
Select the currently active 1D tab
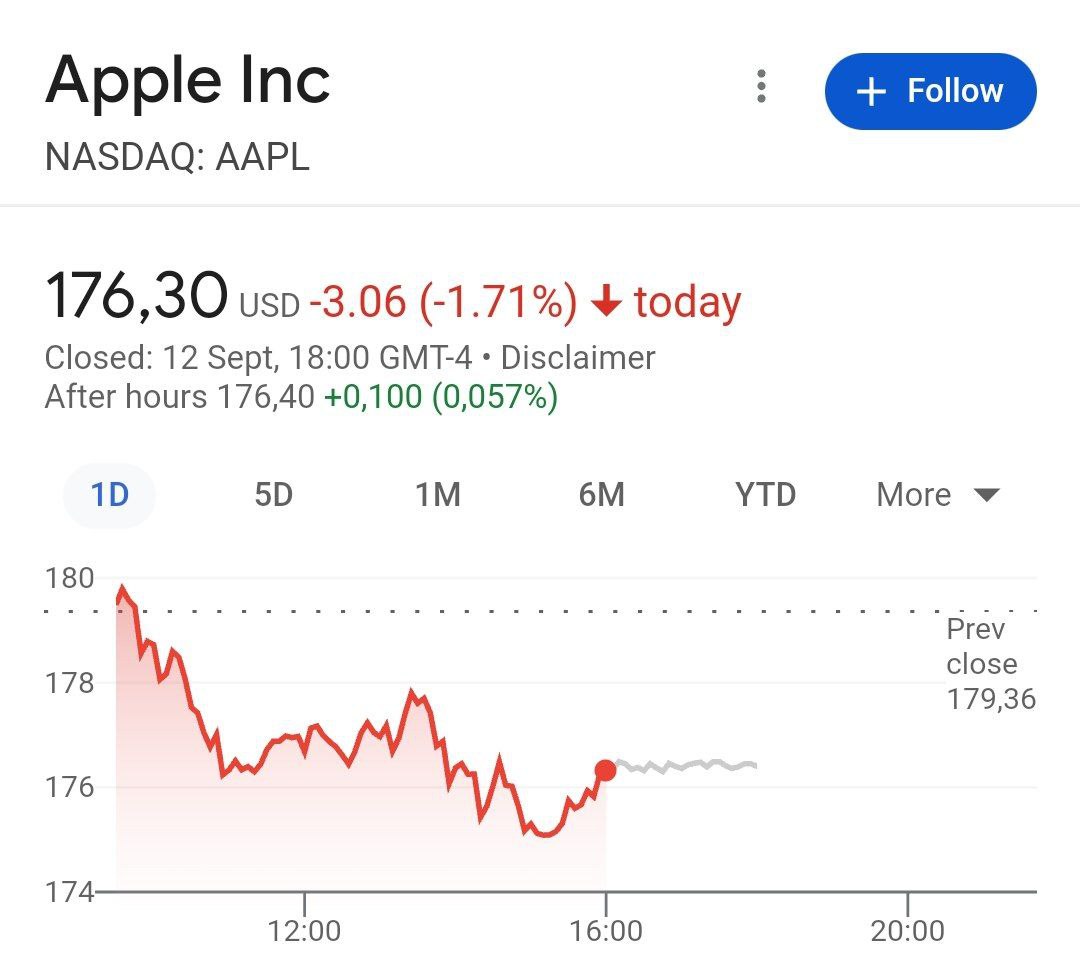coord(109,494)
